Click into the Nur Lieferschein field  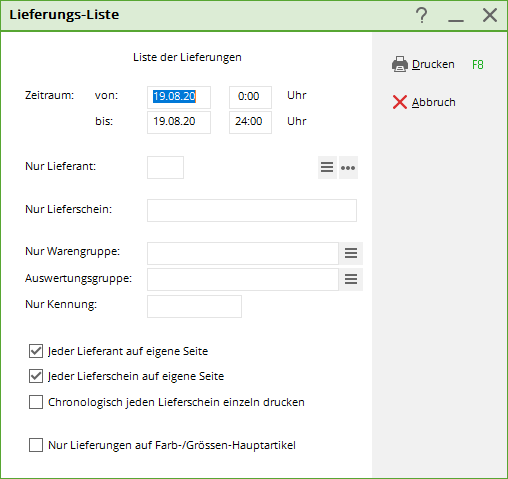coord(252,210)
